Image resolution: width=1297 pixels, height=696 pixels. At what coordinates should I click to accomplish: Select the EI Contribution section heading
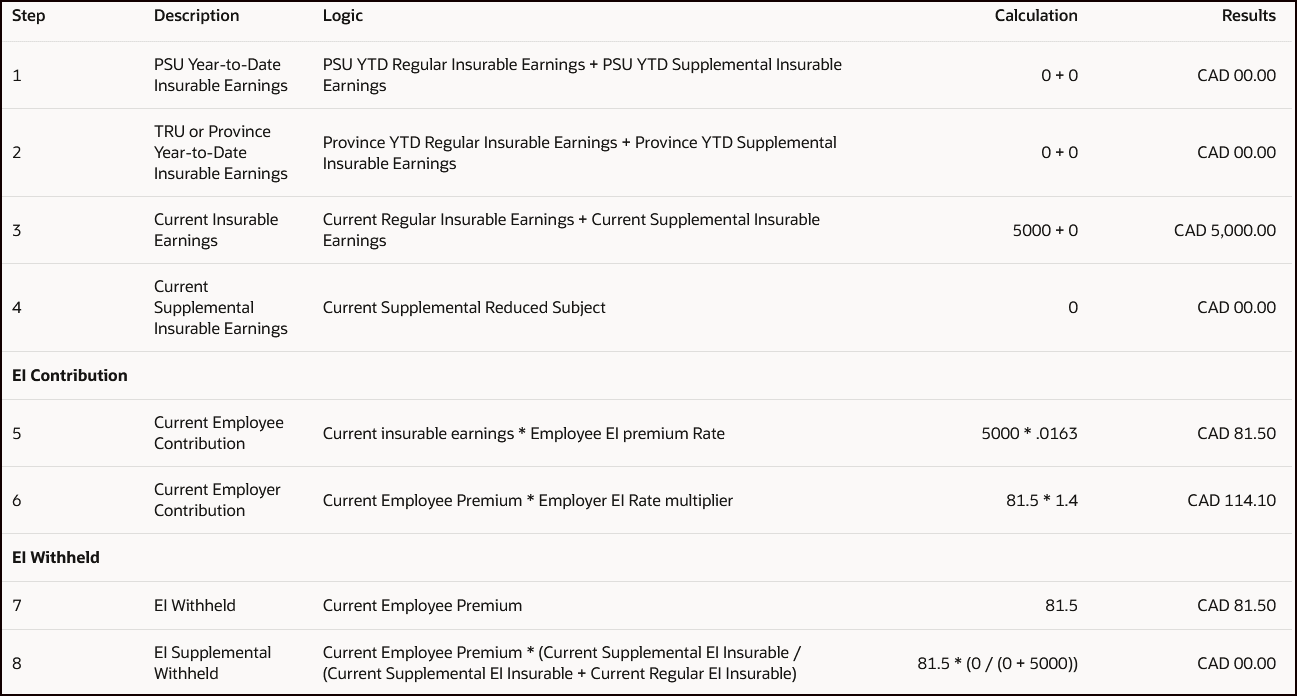pos(70,376)
